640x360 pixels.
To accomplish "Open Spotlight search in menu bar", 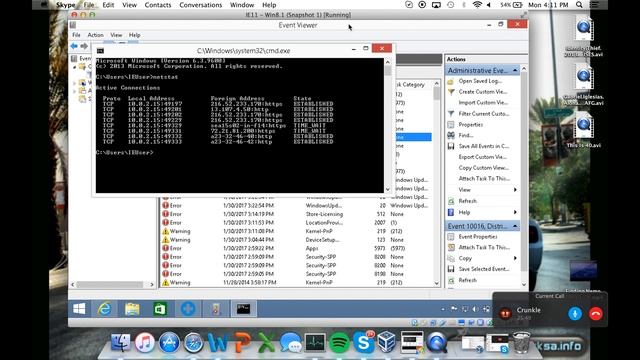I will (579, 5).
